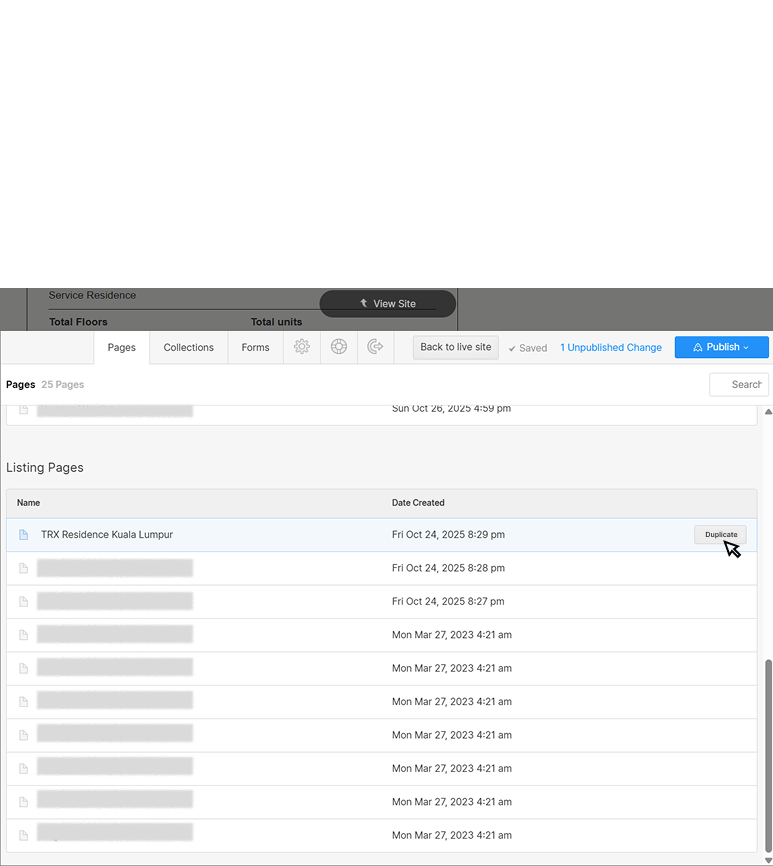Open the Forms tab
Image resolution: width=773 pixels, height=866 pixels.
255,347
